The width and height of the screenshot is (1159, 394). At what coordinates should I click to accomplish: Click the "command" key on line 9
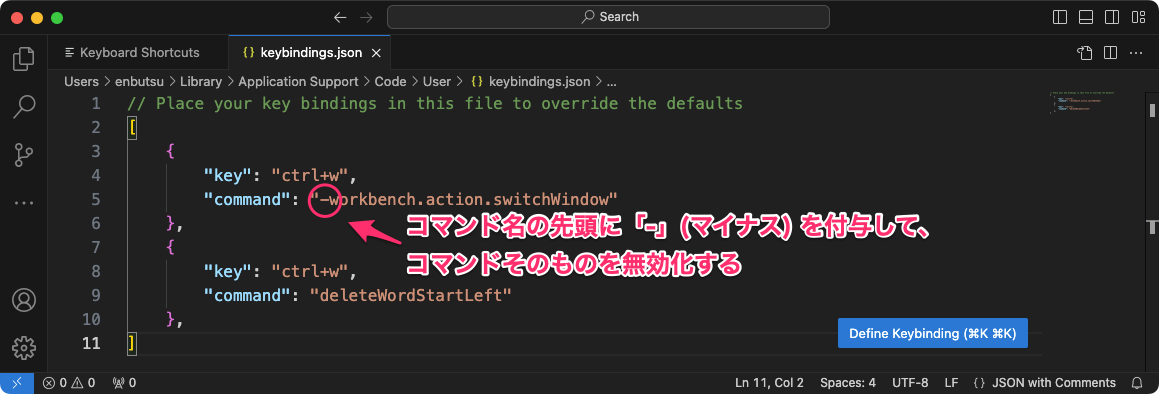tap(248, 295)
